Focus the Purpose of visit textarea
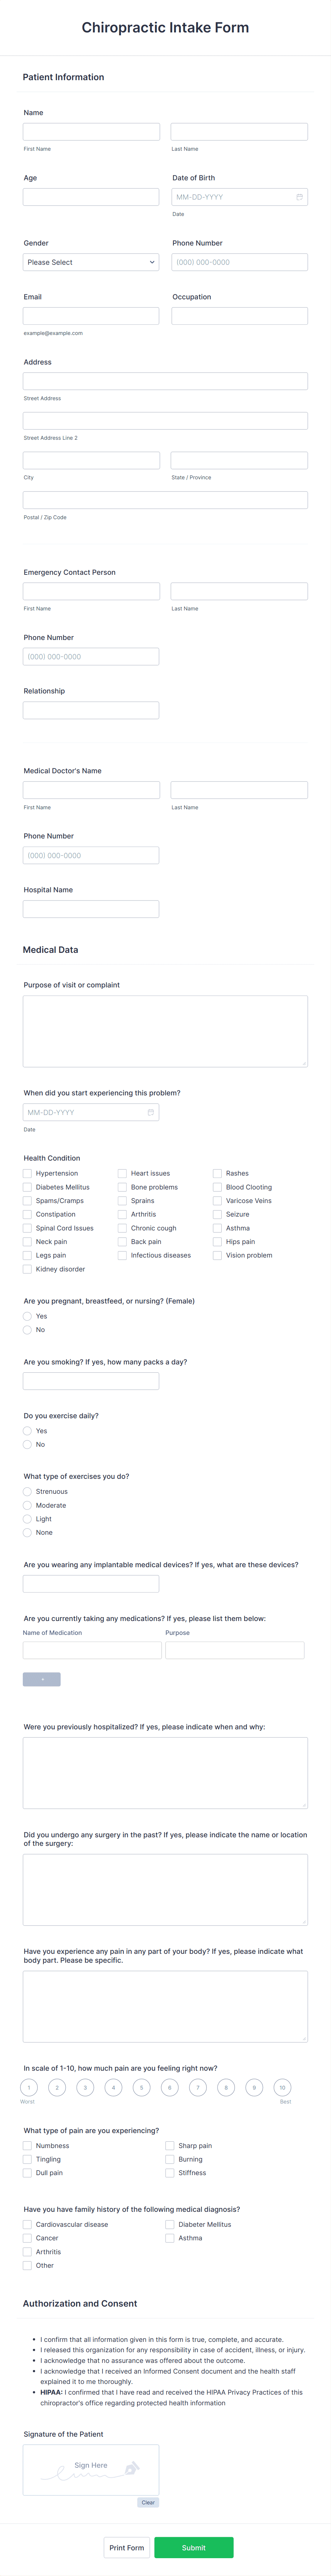This screenshot has height=2576, width=331. pos(165,1031)
